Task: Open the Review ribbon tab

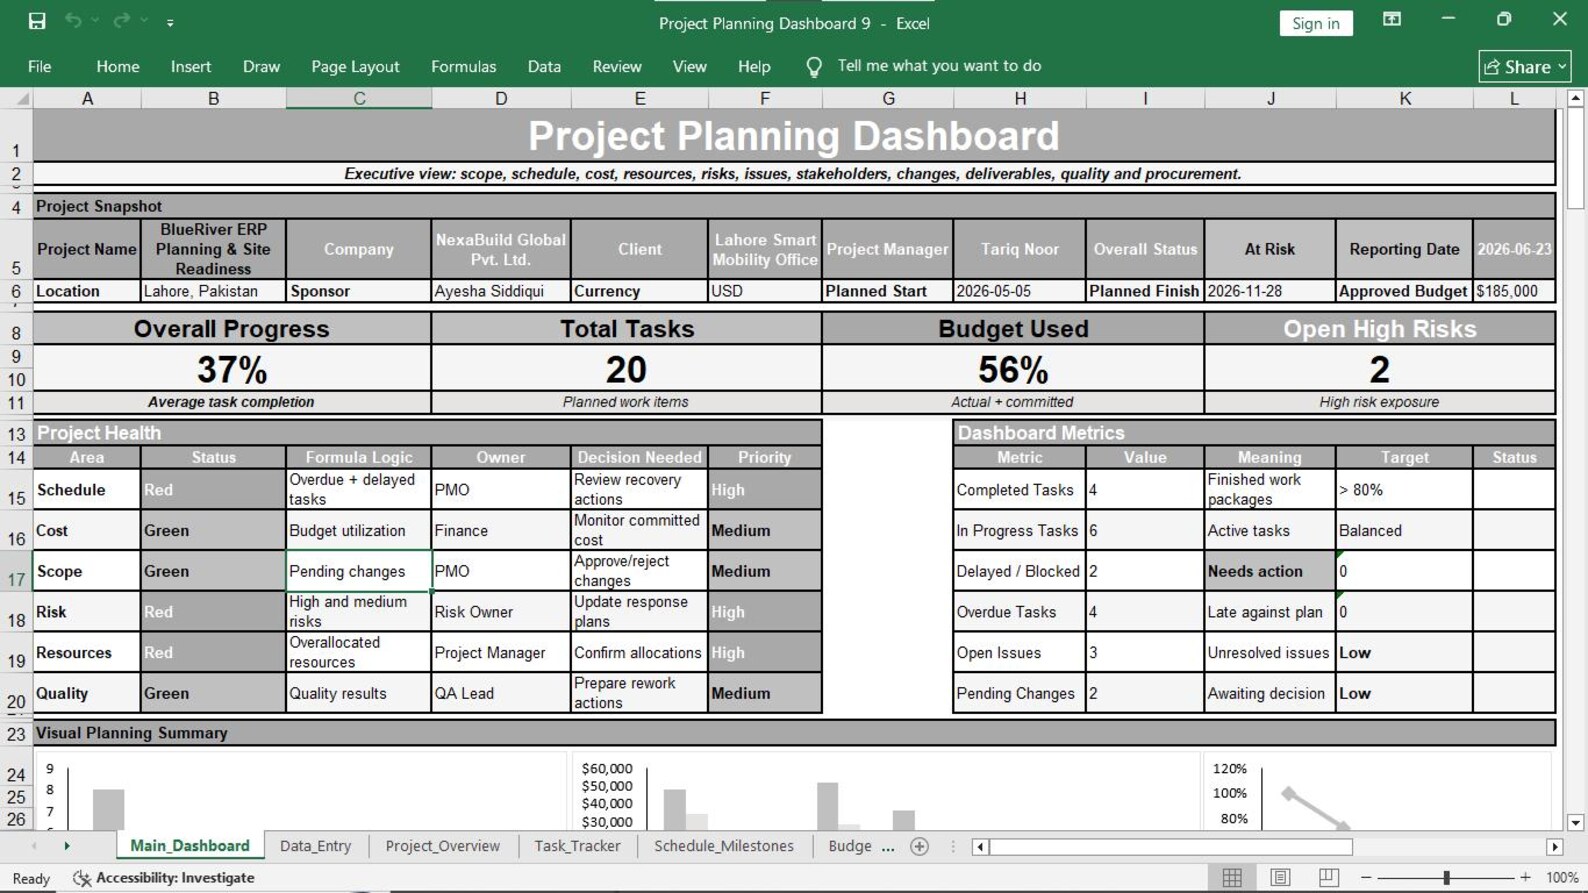Action: 617,67
